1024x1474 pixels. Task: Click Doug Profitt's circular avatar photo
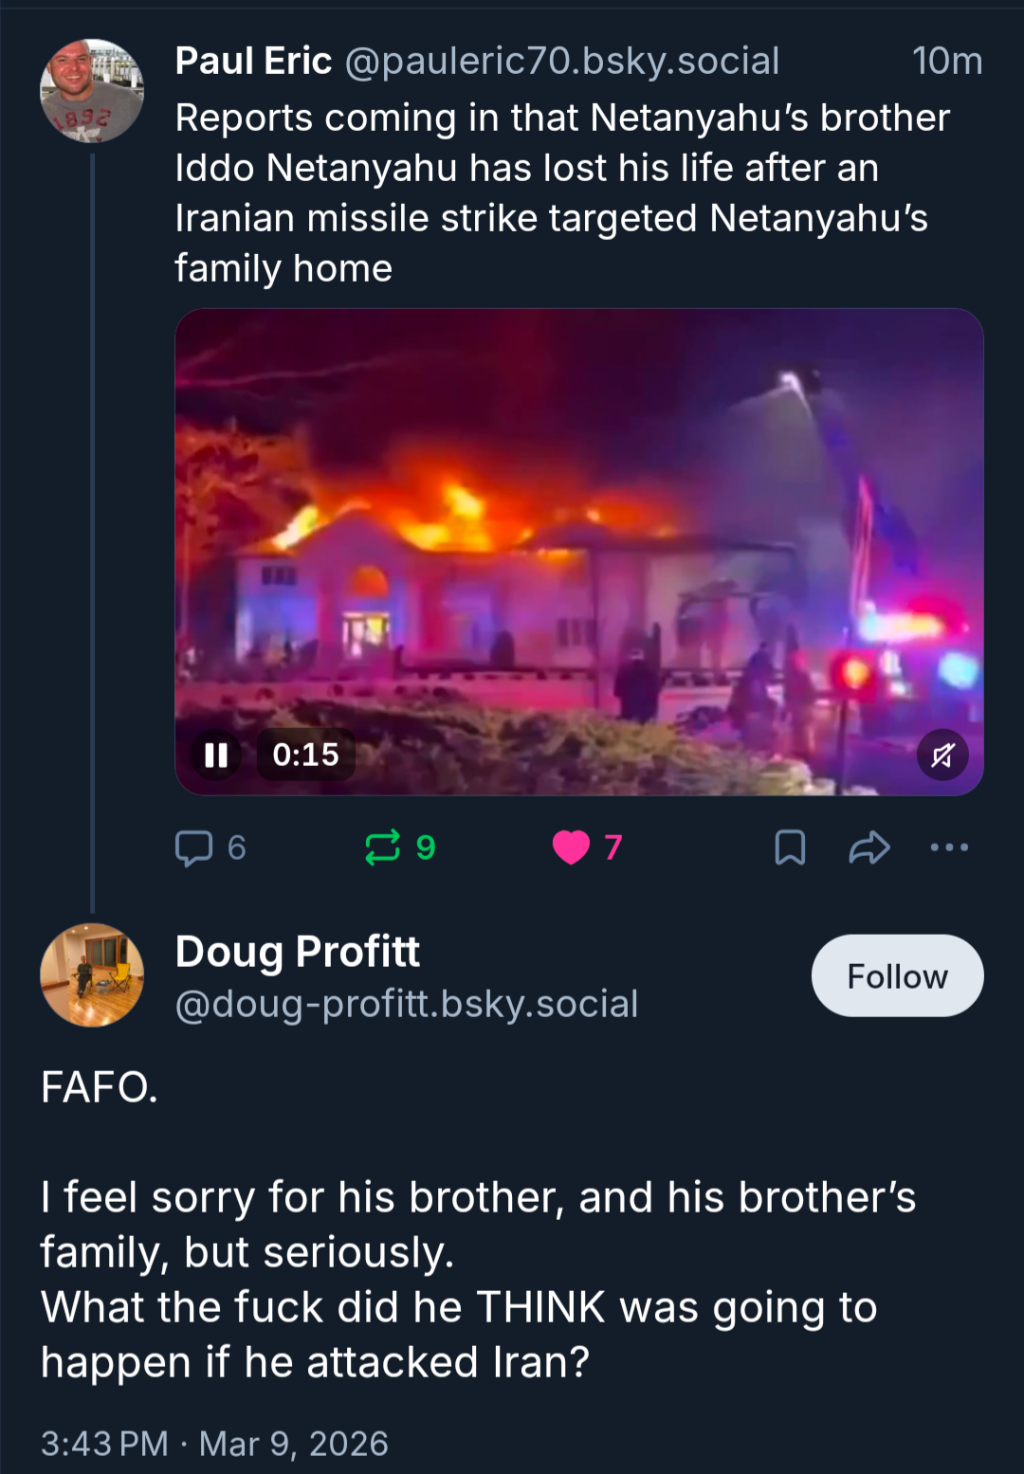pos(91,975)
